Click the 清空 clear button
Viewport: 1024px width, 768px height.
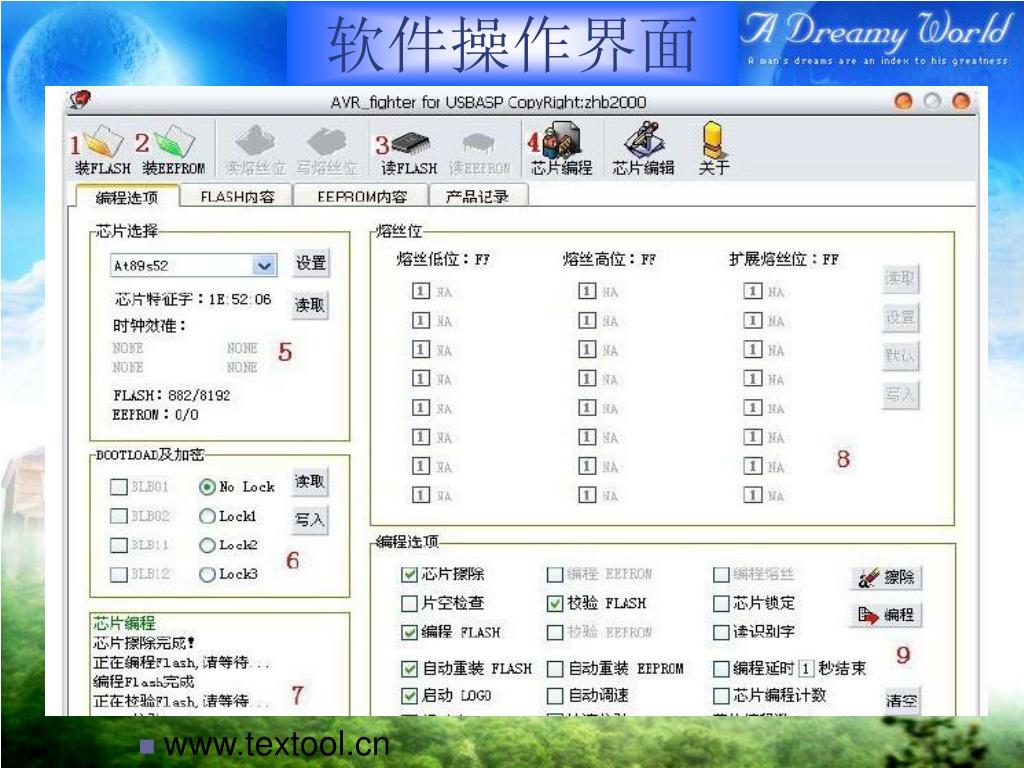coord(902,701)
